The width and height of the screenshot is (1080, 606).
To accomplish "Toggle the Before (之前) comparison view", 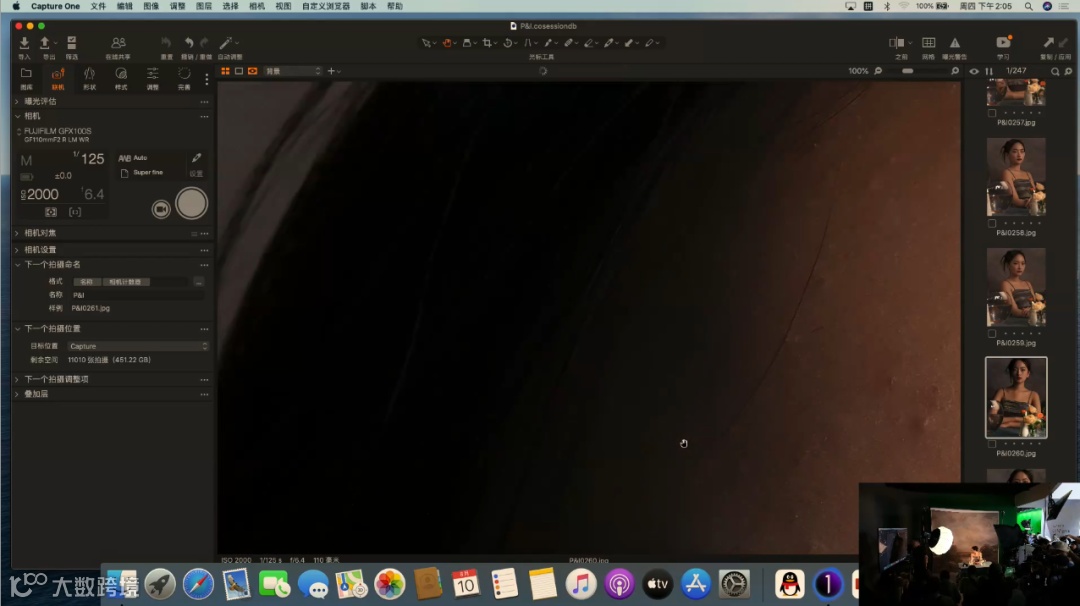I will [x=897, y=43].
